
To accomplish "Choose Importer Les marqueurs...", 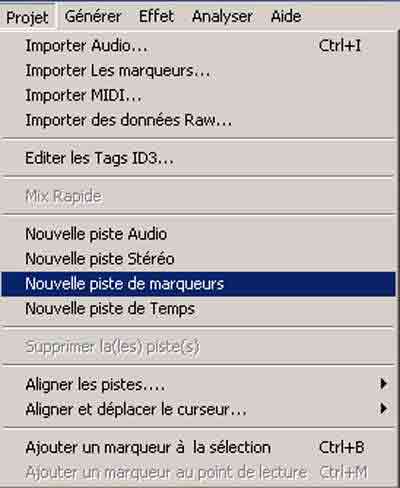I will (199, 71).
